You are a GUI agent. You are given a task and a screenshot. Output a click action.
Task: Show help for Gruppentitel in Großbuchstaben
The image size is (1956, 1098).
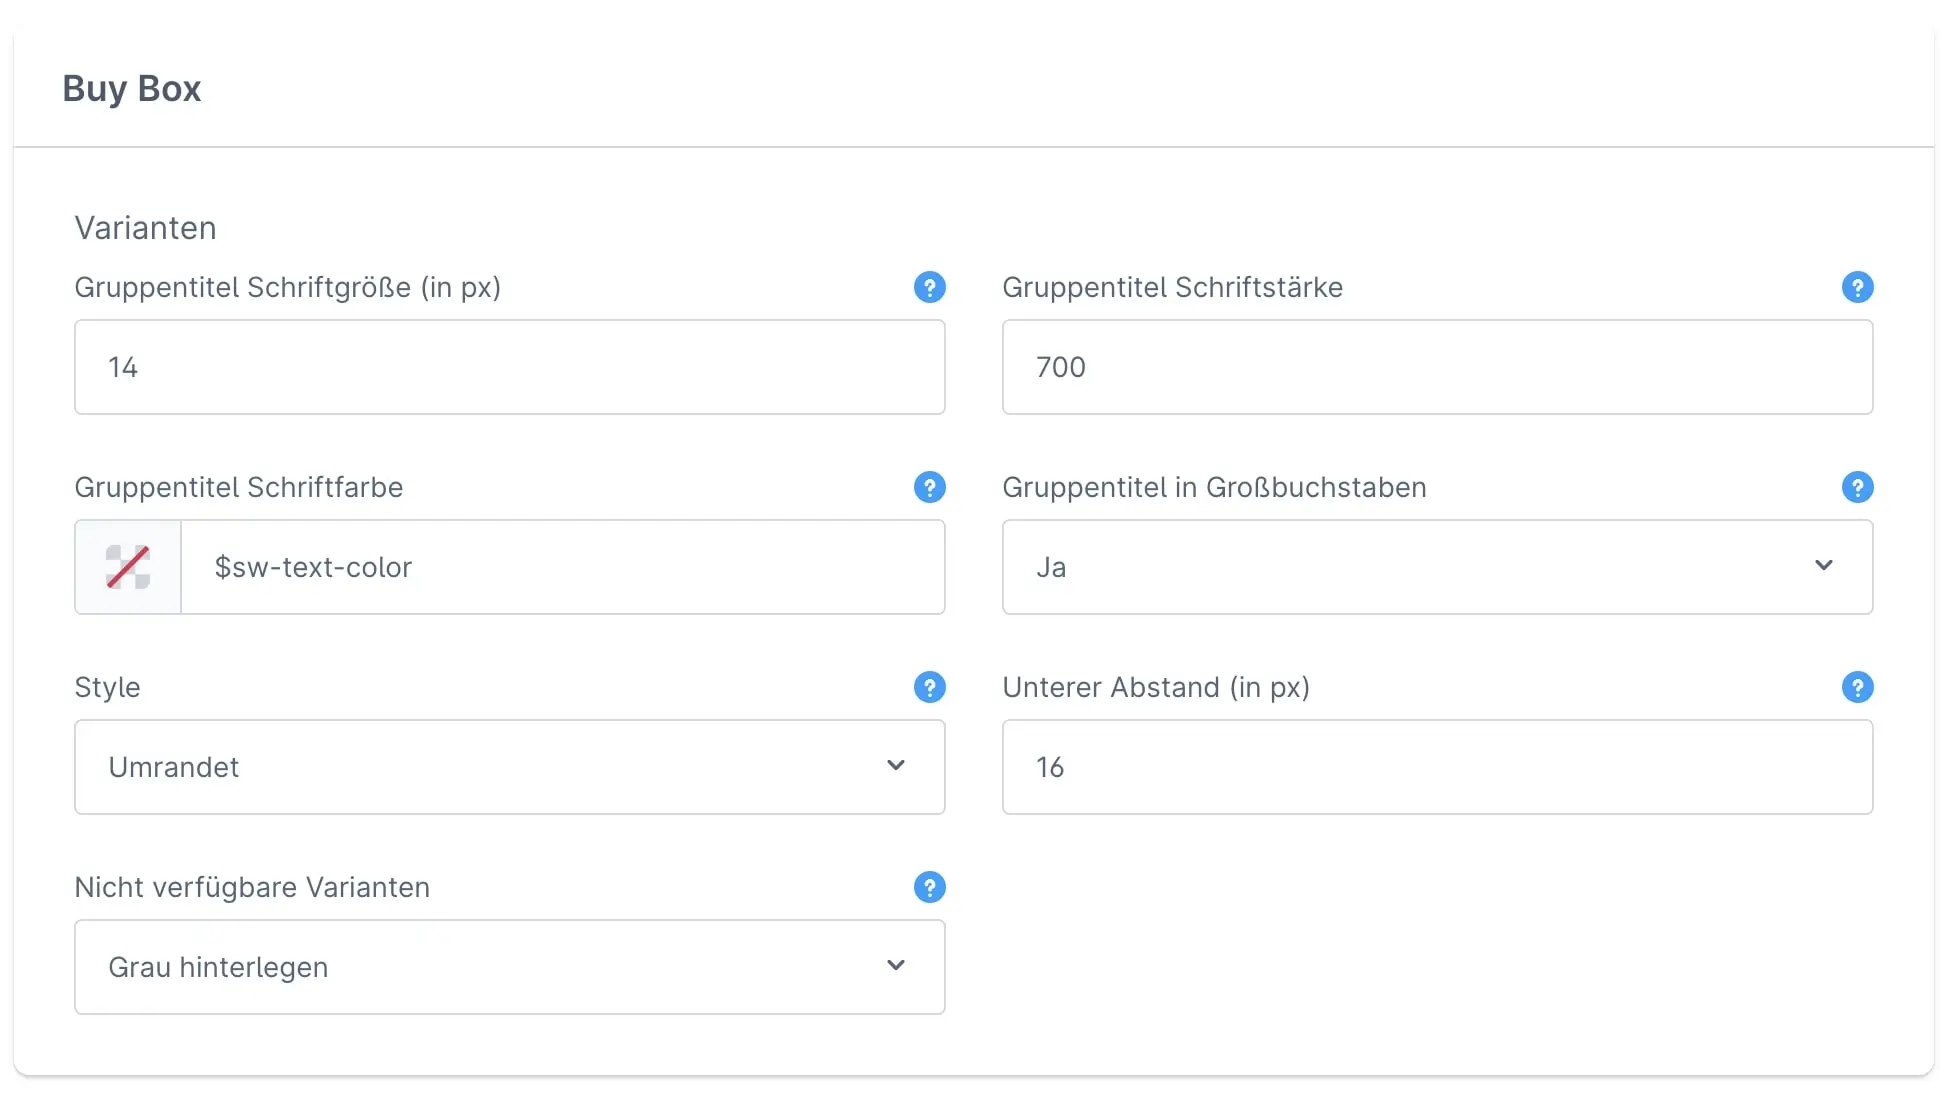(x=1857, y=488)
